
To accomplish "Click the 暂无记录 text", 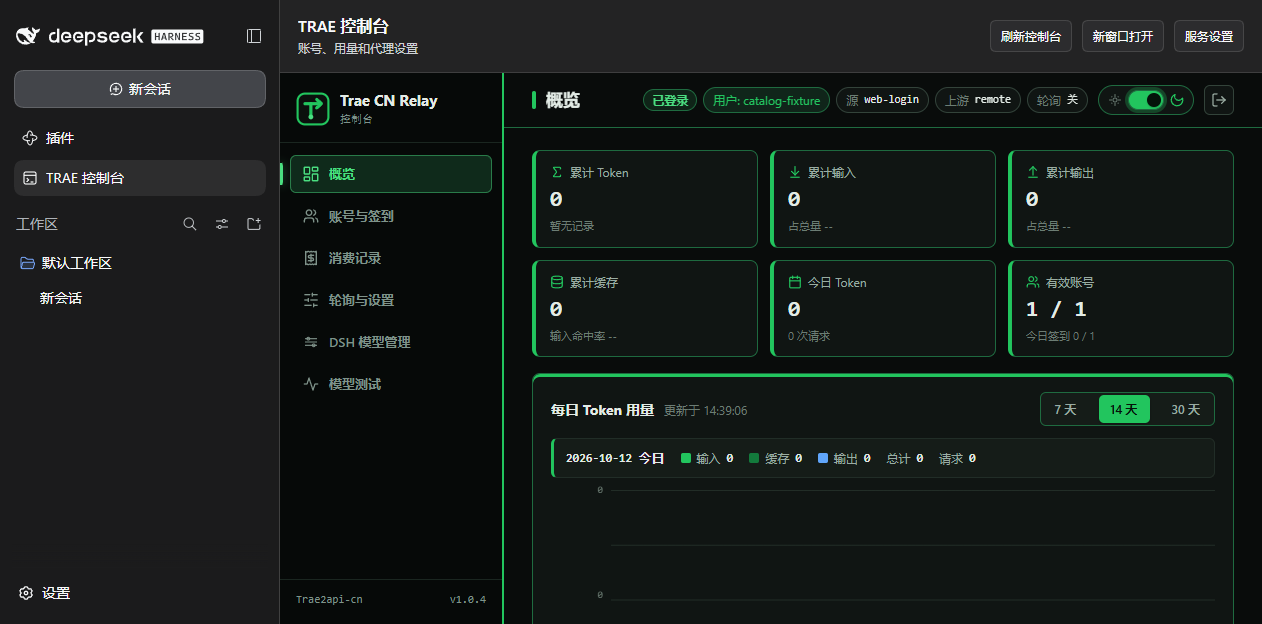I will click(572, 226).
